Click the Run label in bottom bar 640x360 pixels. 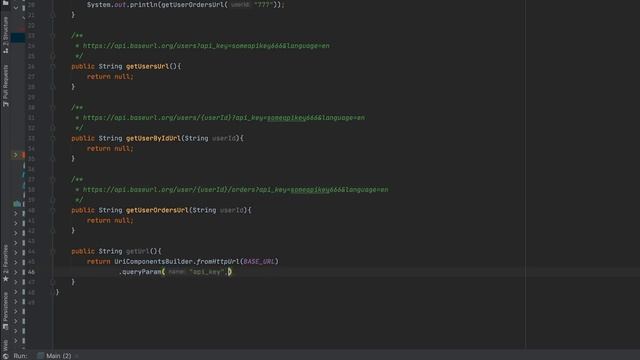click(x=20, y=356)
